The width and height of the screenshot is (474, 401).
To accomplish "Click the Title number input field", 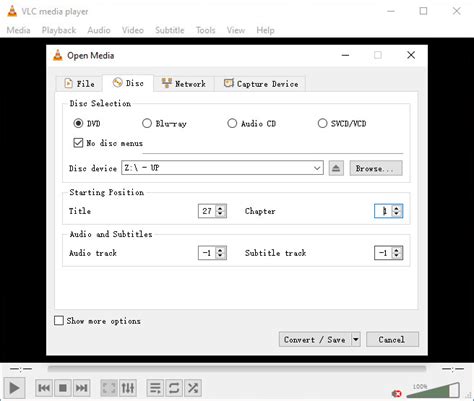I will [x=207, y=211].
